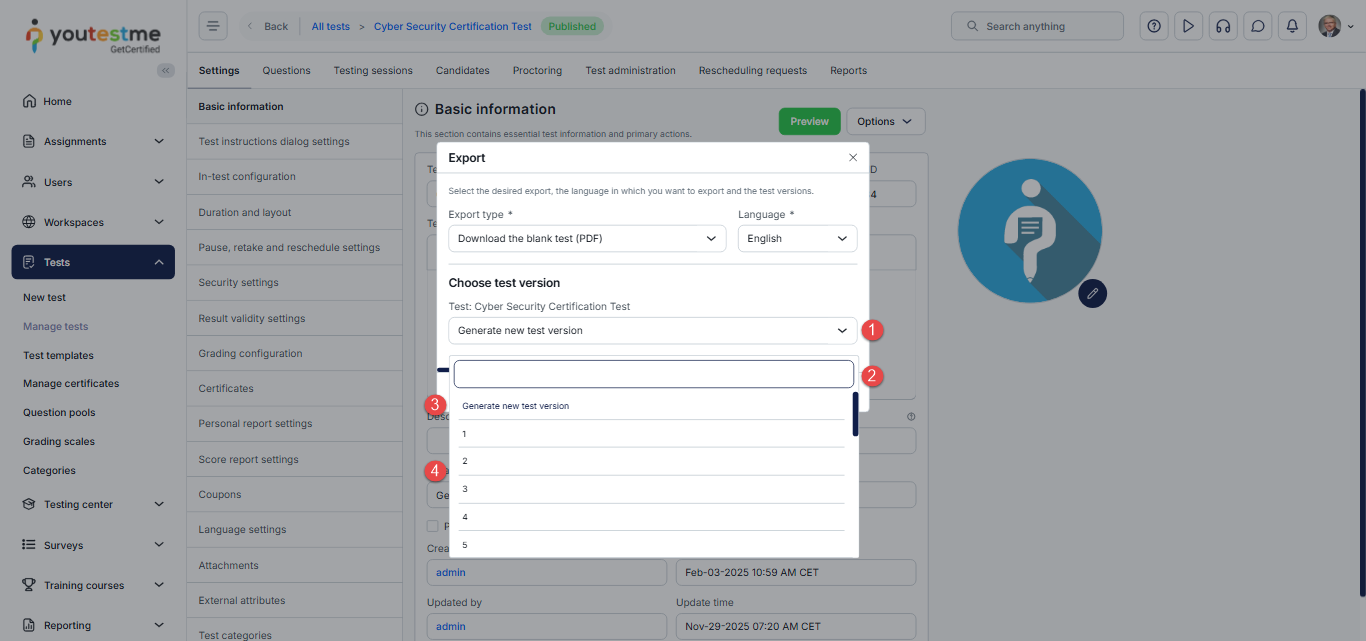This screenshot has width=1366, height=641.
Task: Open the headset support icon
Action: pyautogui.click(x=1222, y=26)
